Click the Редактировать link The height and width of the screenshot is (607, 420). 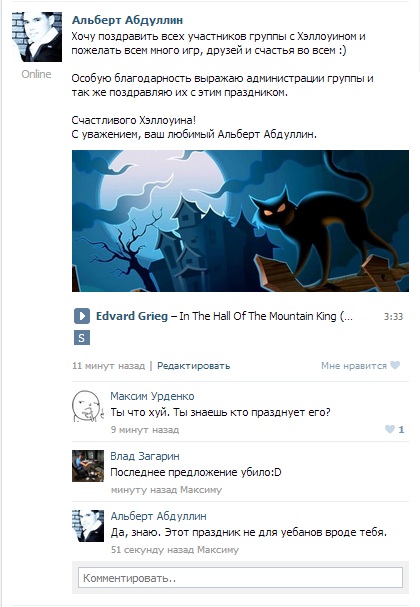pyautogui.click(x=194, y=366)
